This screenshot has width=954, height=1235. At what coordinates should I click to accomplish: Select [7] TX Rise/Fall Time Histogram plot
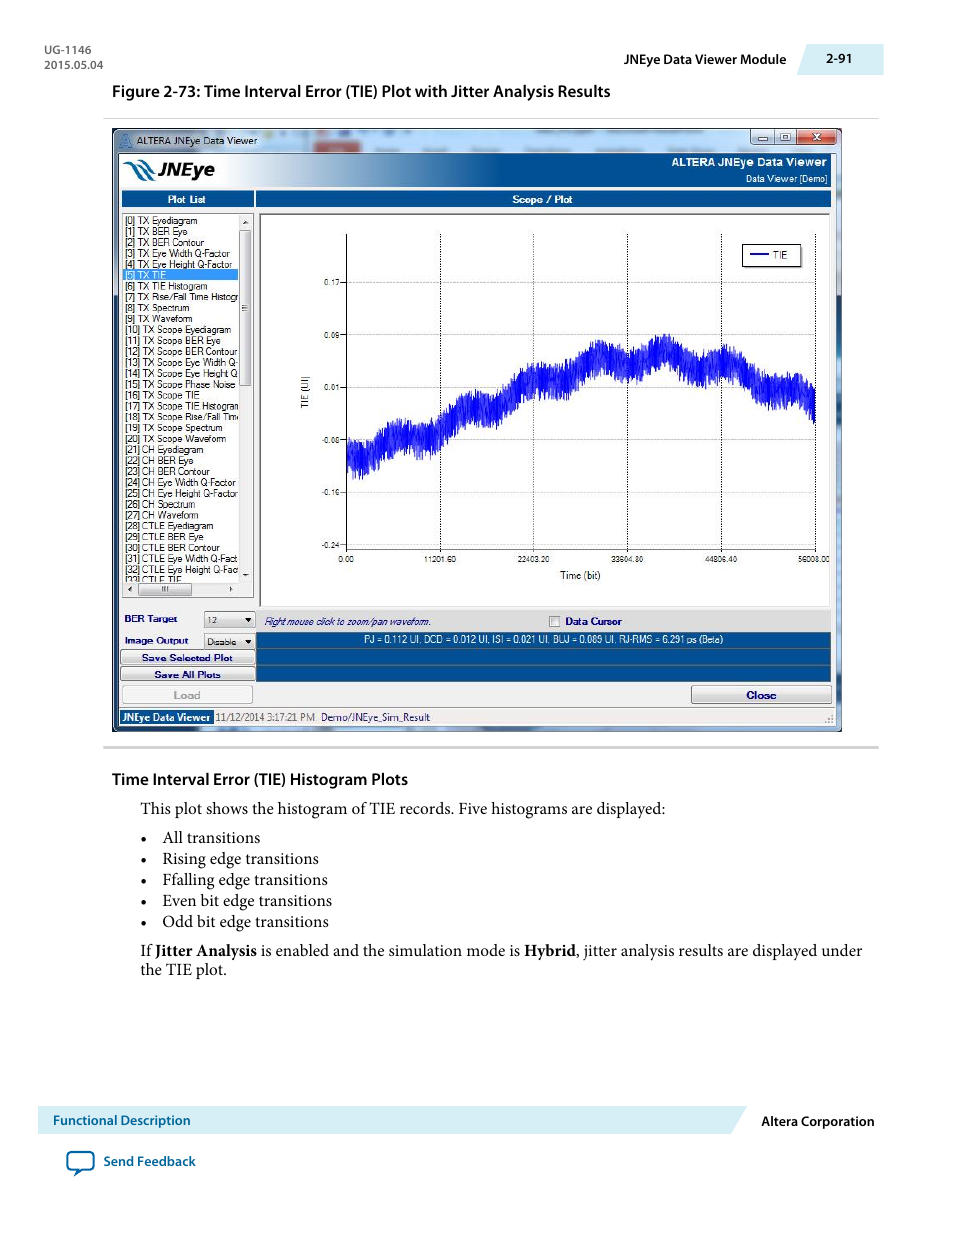(x=181, y=297)
